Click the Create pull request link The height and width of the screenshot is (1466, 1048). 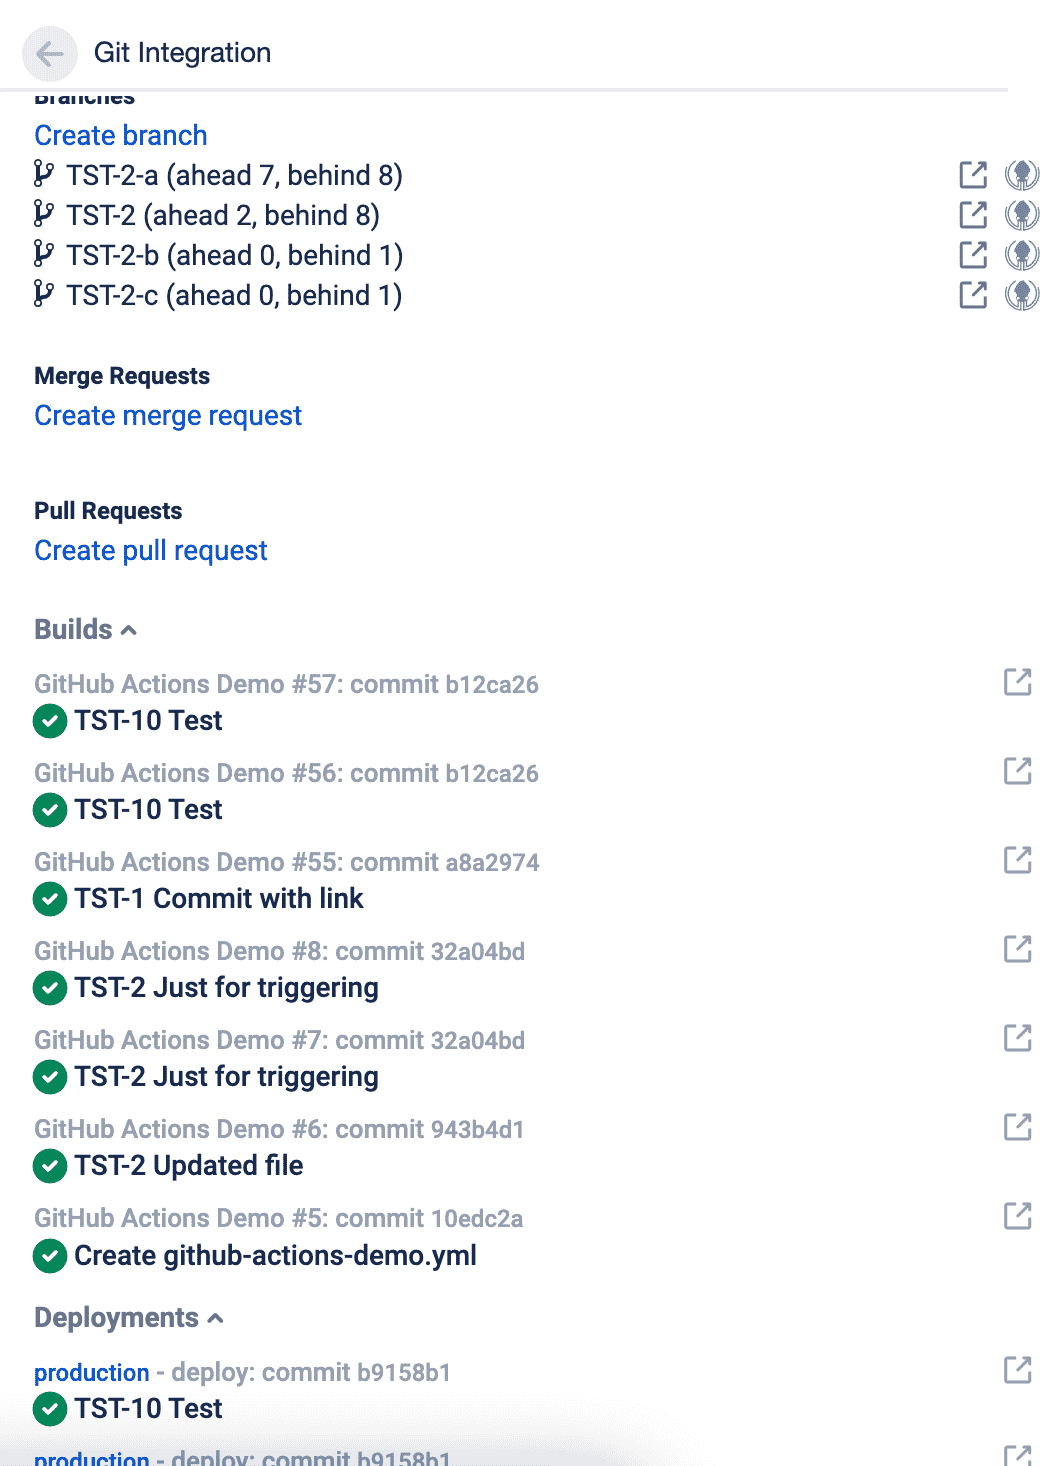pos(151,551)
